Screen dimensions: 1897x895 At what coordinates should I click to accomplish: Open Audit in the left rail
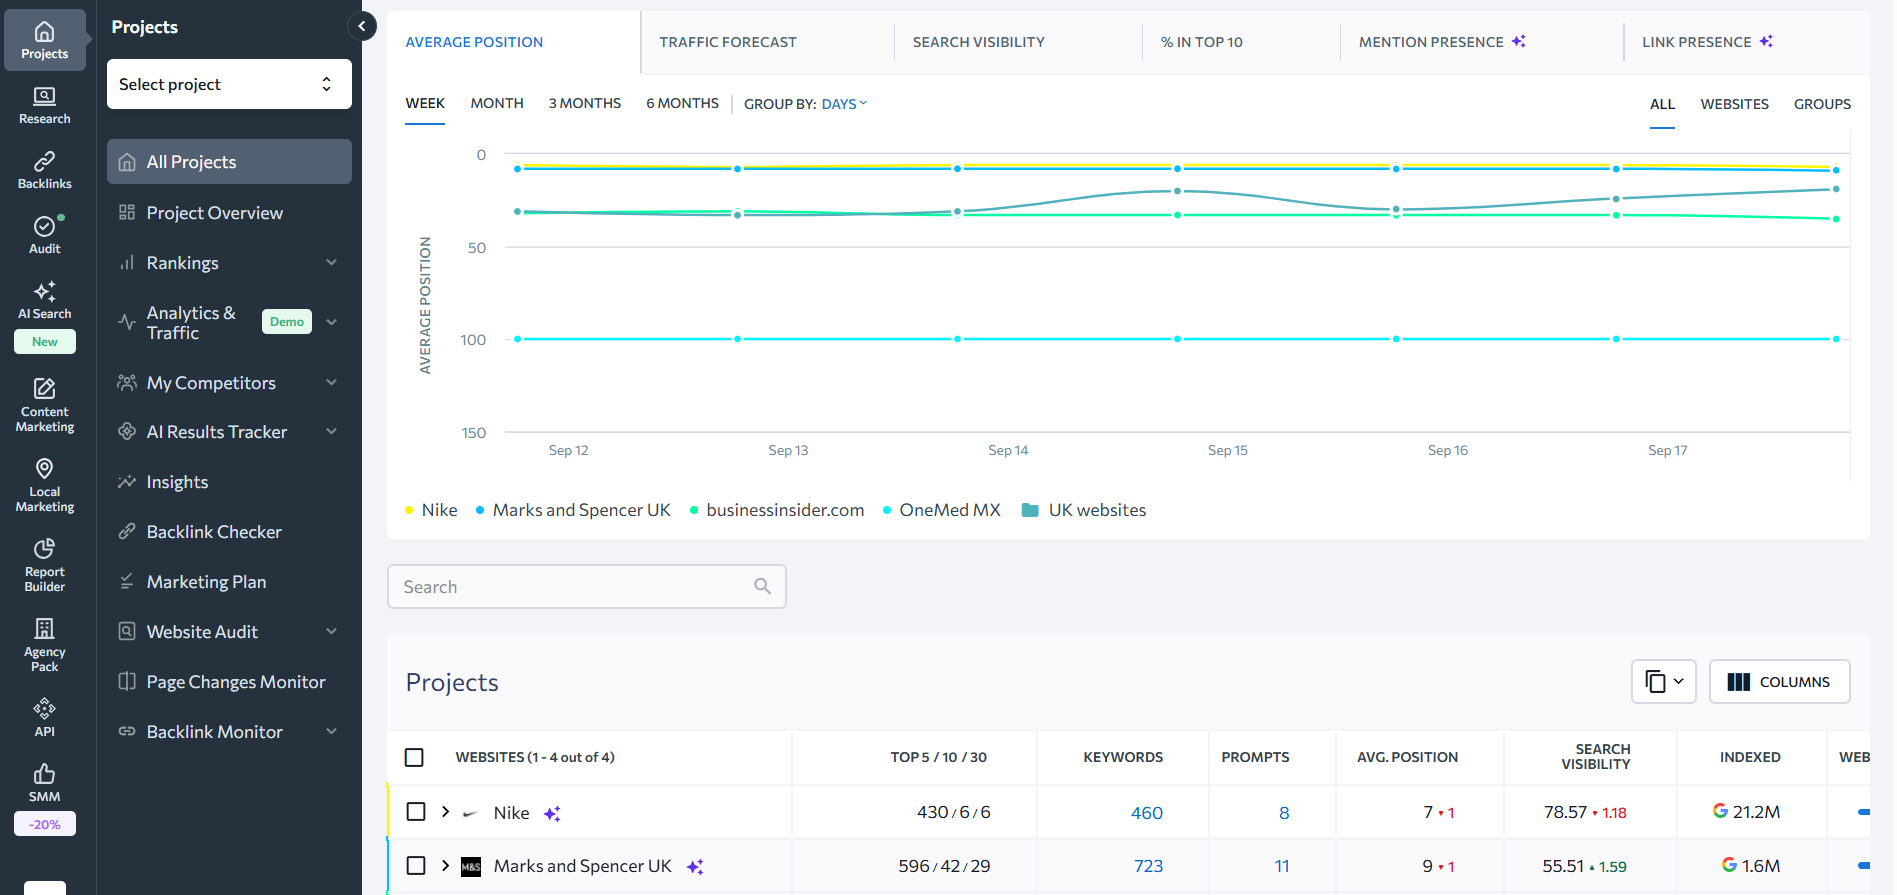tap(45, 236)
